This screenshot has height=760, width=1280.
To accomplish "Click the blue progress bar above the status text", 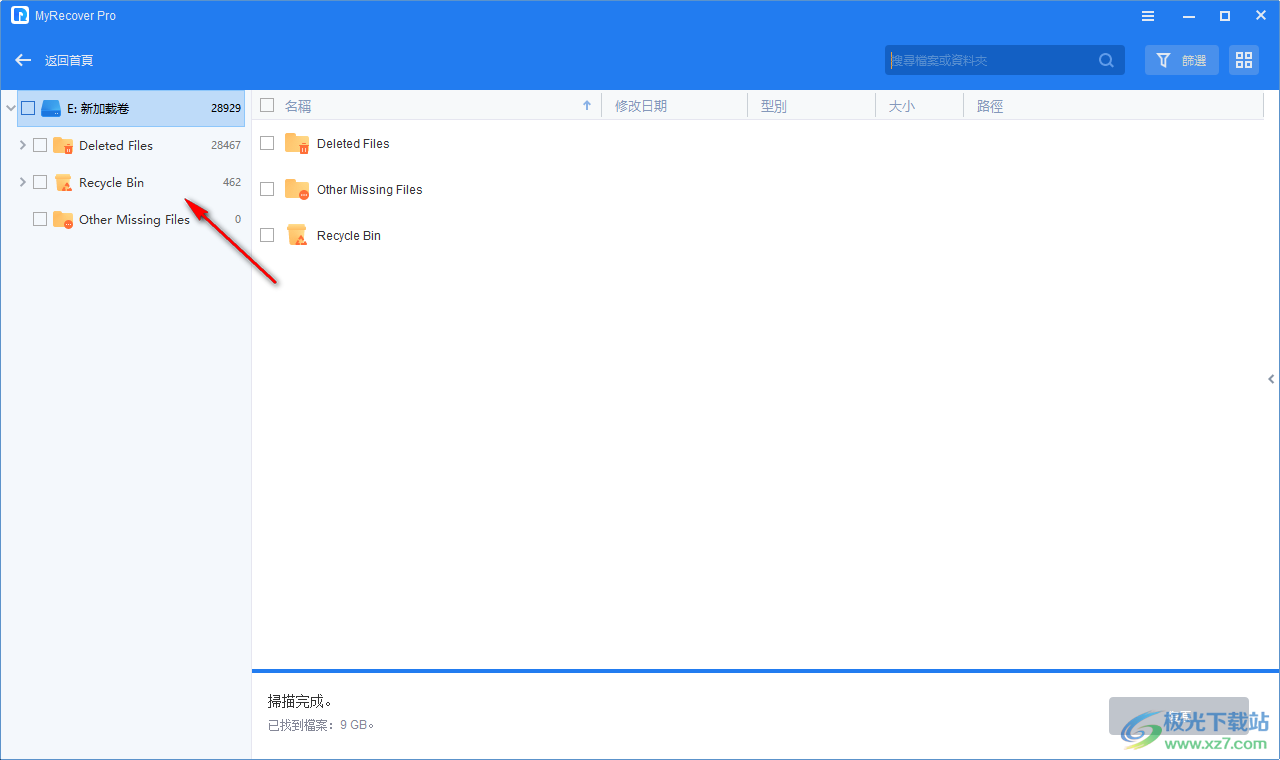I will tap(760, 670).
